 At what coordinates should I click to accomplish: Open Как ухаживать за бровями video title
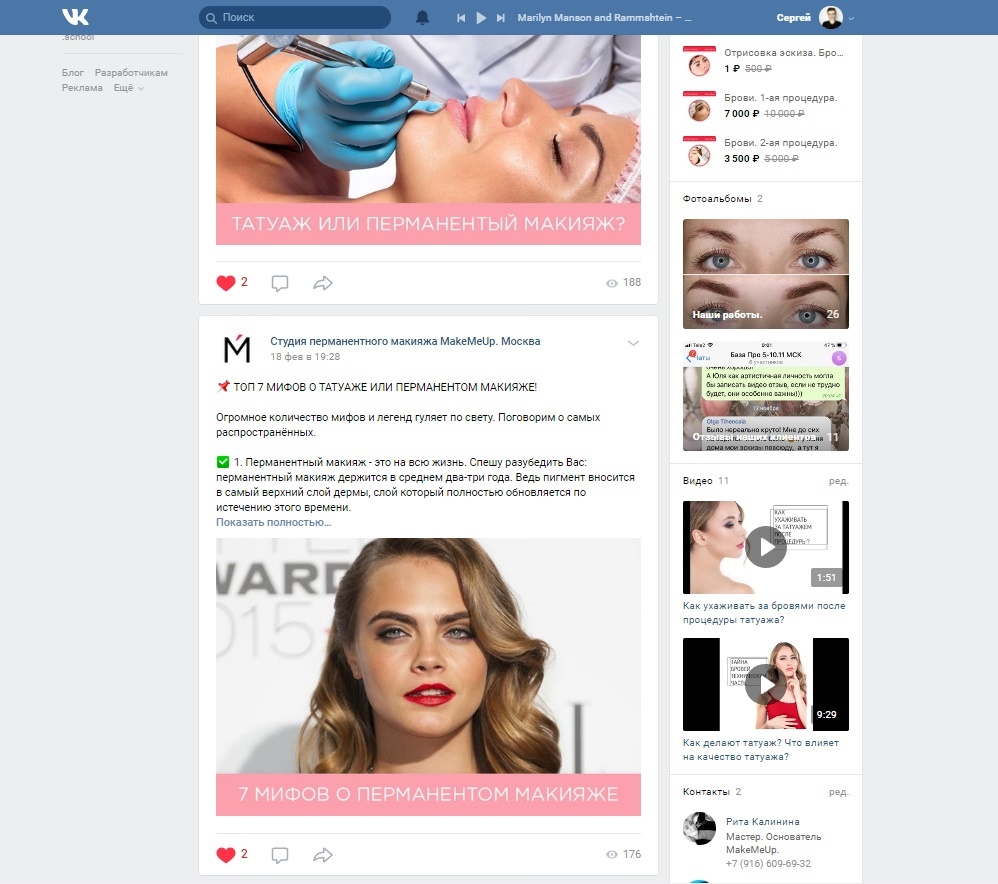(764, 612)
